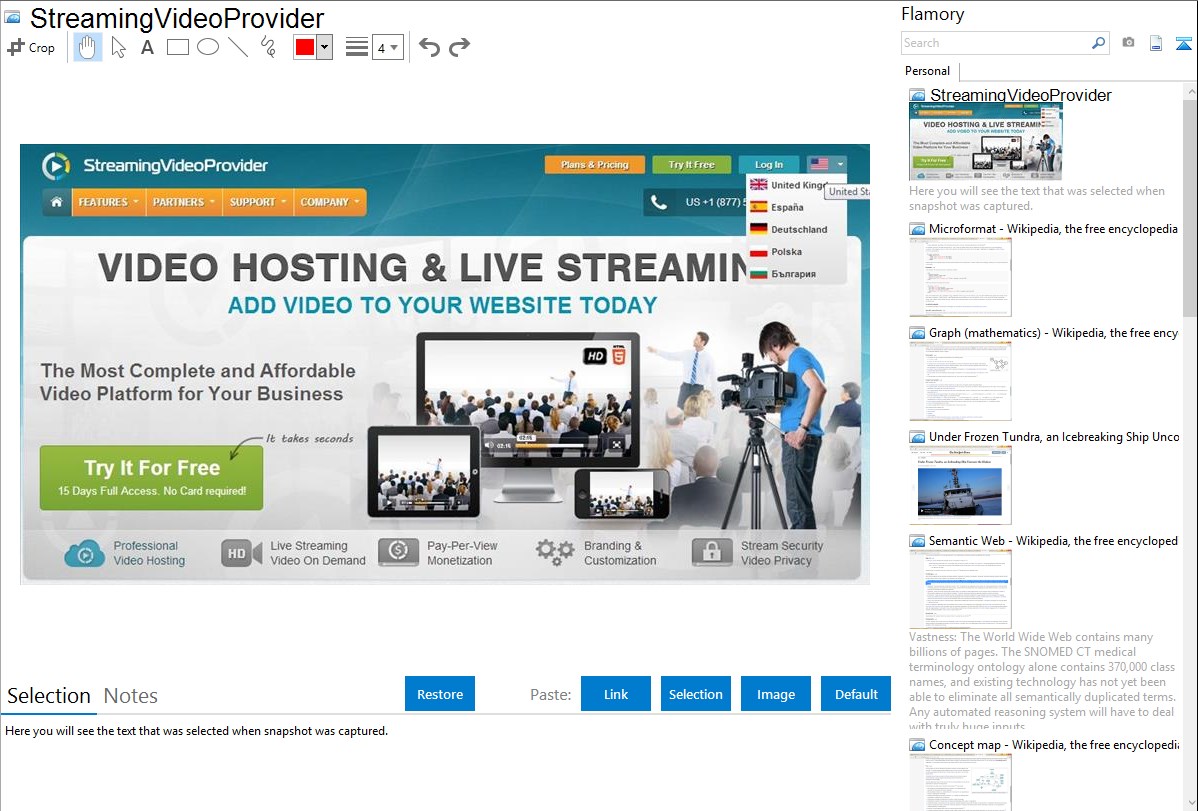
Task: Open the US flag language dropdown
Action: (827, 164)
